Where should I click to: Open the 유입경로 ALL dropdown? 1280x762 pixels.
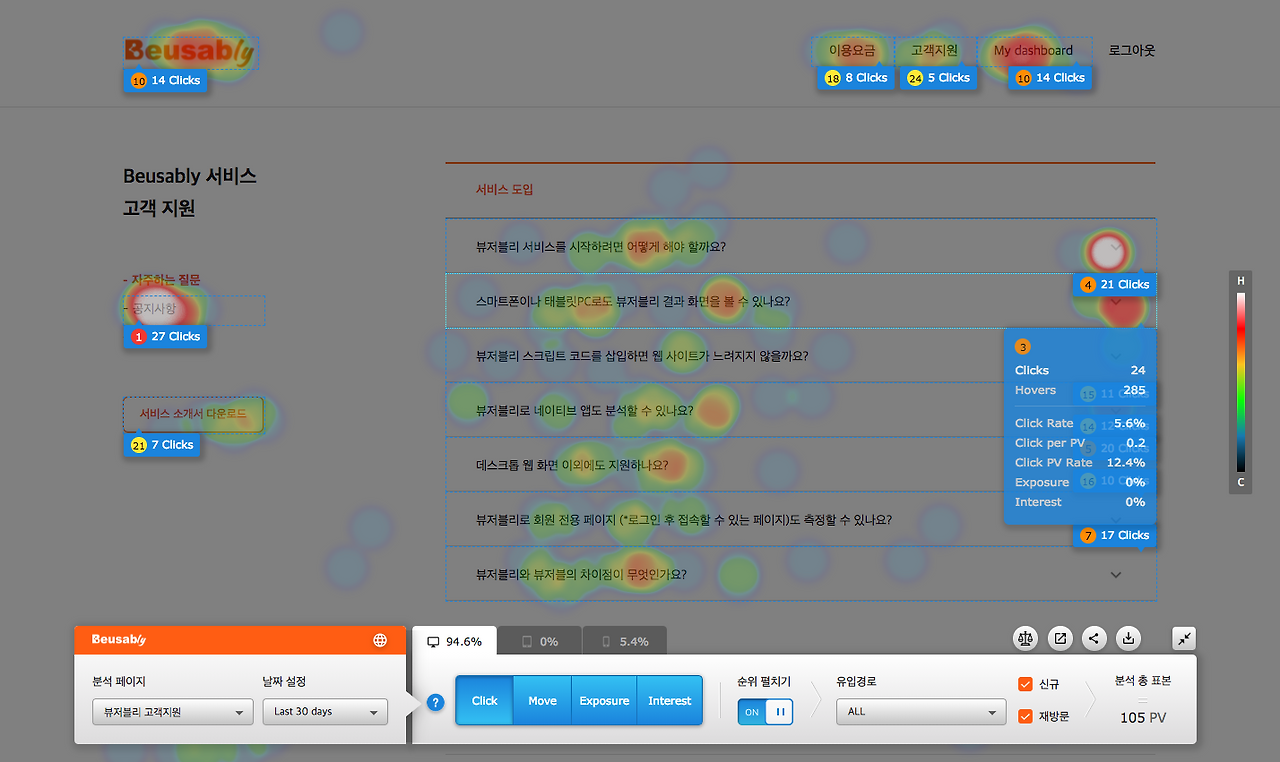[x=921, y=712]
